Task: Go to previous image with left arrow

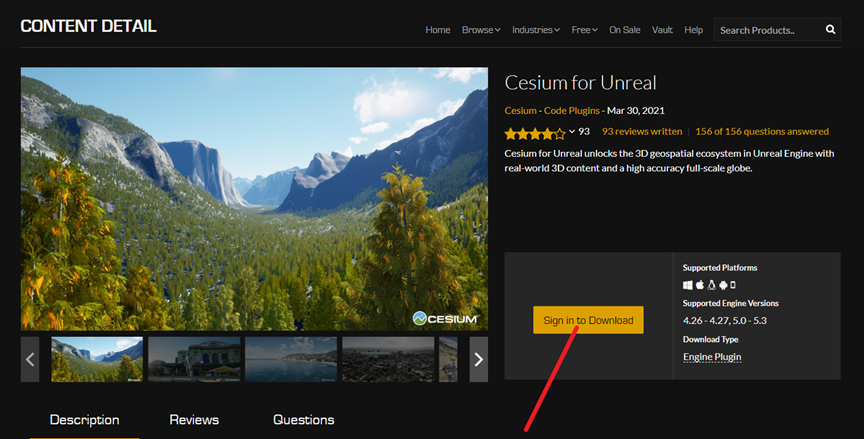Action: coord(30,360)
